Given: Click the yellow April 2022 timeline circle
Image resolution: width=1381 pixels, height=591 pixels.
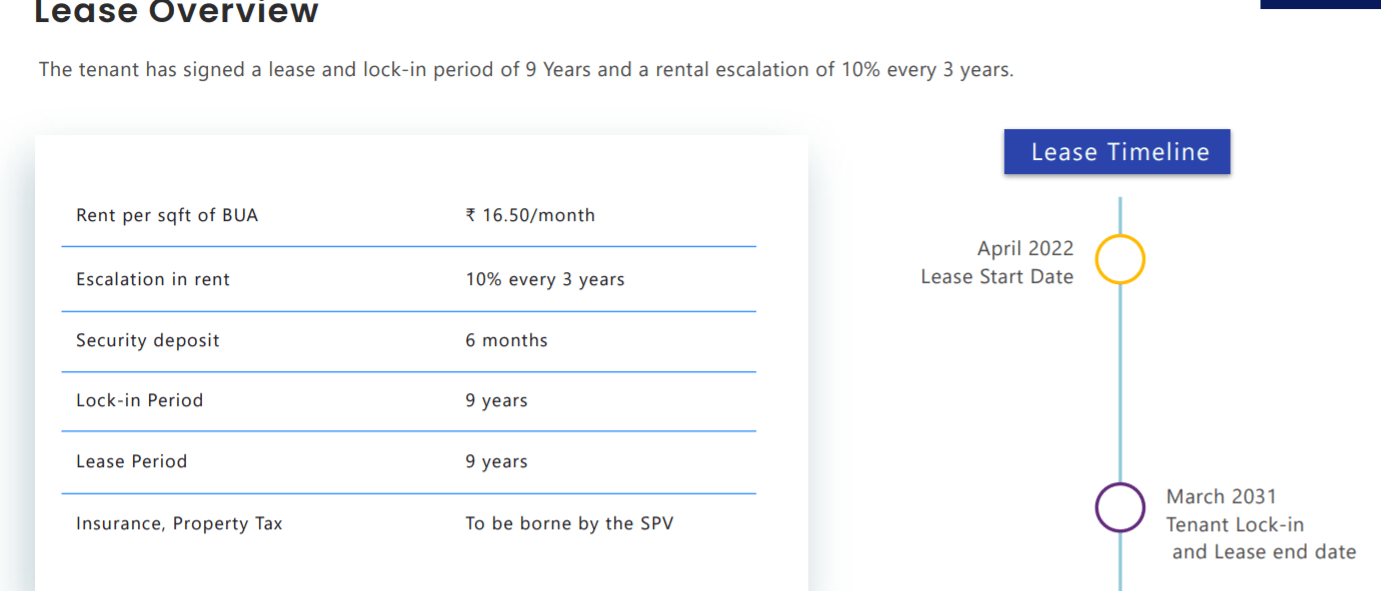Looking at the screenshot, I should (1120, 259).
